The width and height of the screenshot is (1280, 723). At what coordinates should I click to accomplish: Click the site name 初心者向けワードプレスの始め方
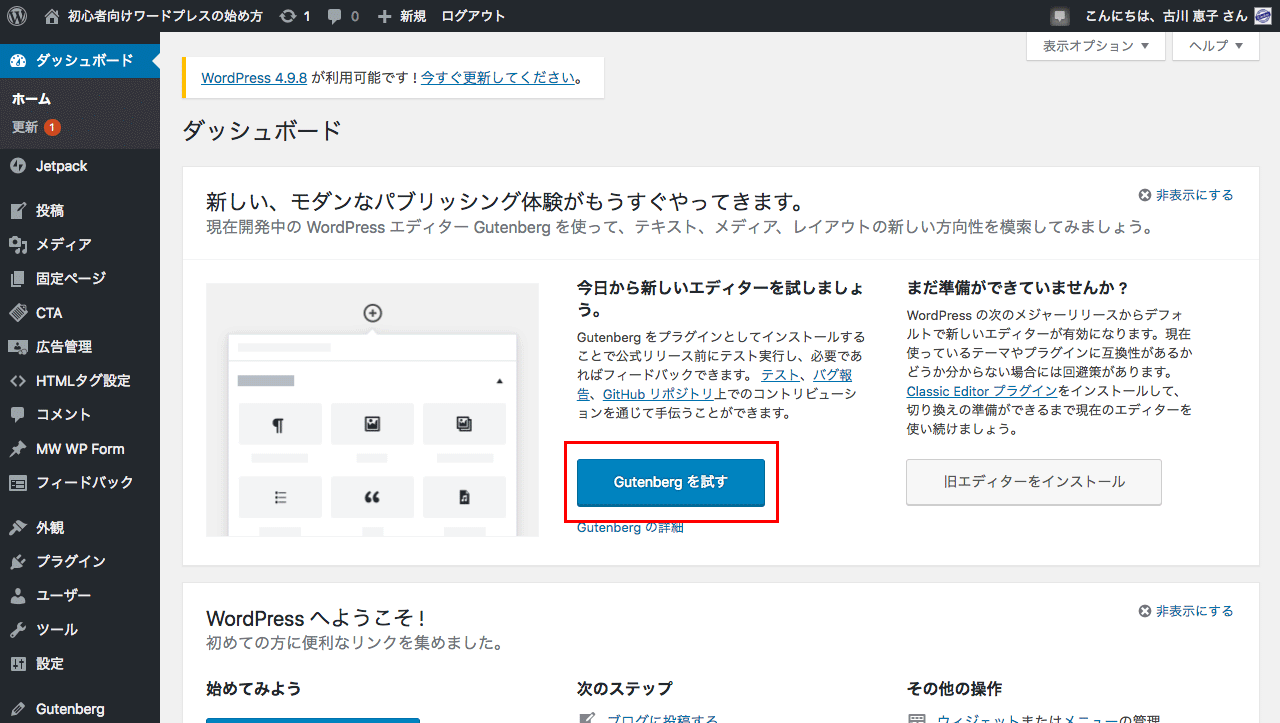pos(164,16)
